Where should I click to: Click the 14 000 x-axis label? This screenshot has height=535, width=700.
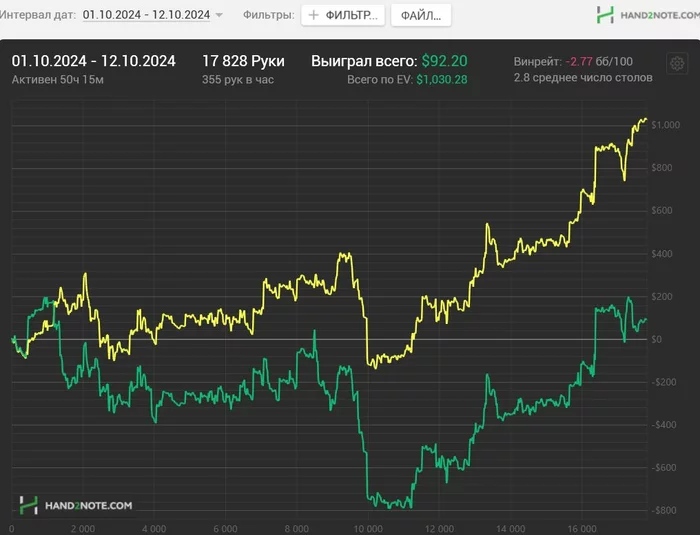coord(511,529)
